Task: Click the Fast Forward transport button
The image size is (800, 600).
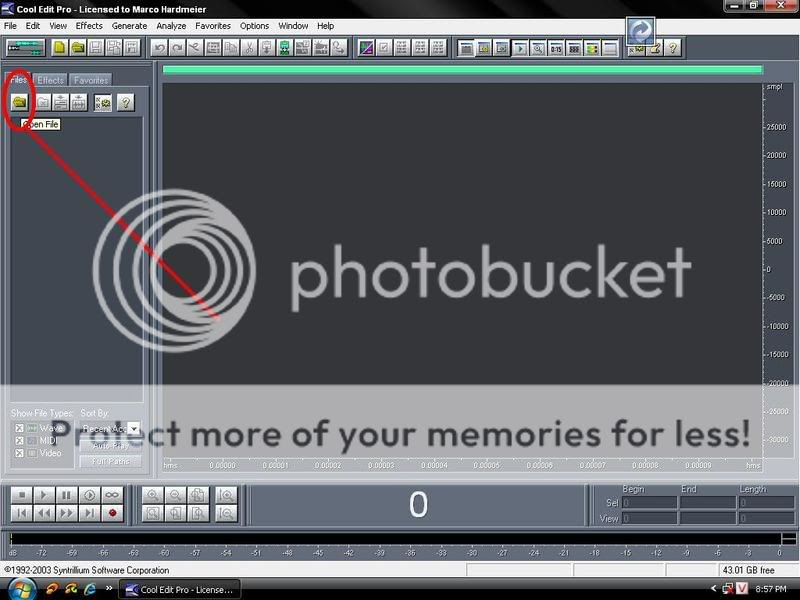Action: click(x=66, y=513)
